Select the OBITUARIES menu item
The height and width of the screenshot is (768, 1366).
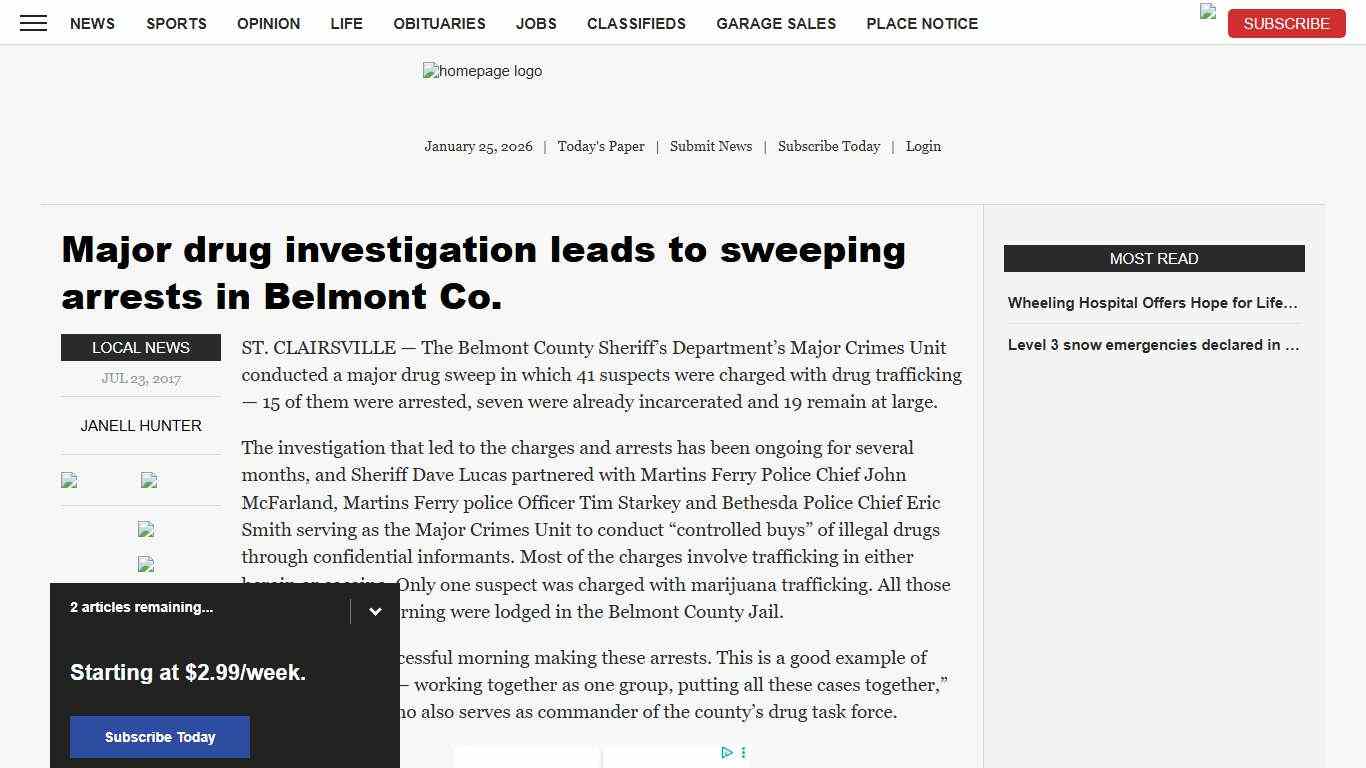point(438,23)
